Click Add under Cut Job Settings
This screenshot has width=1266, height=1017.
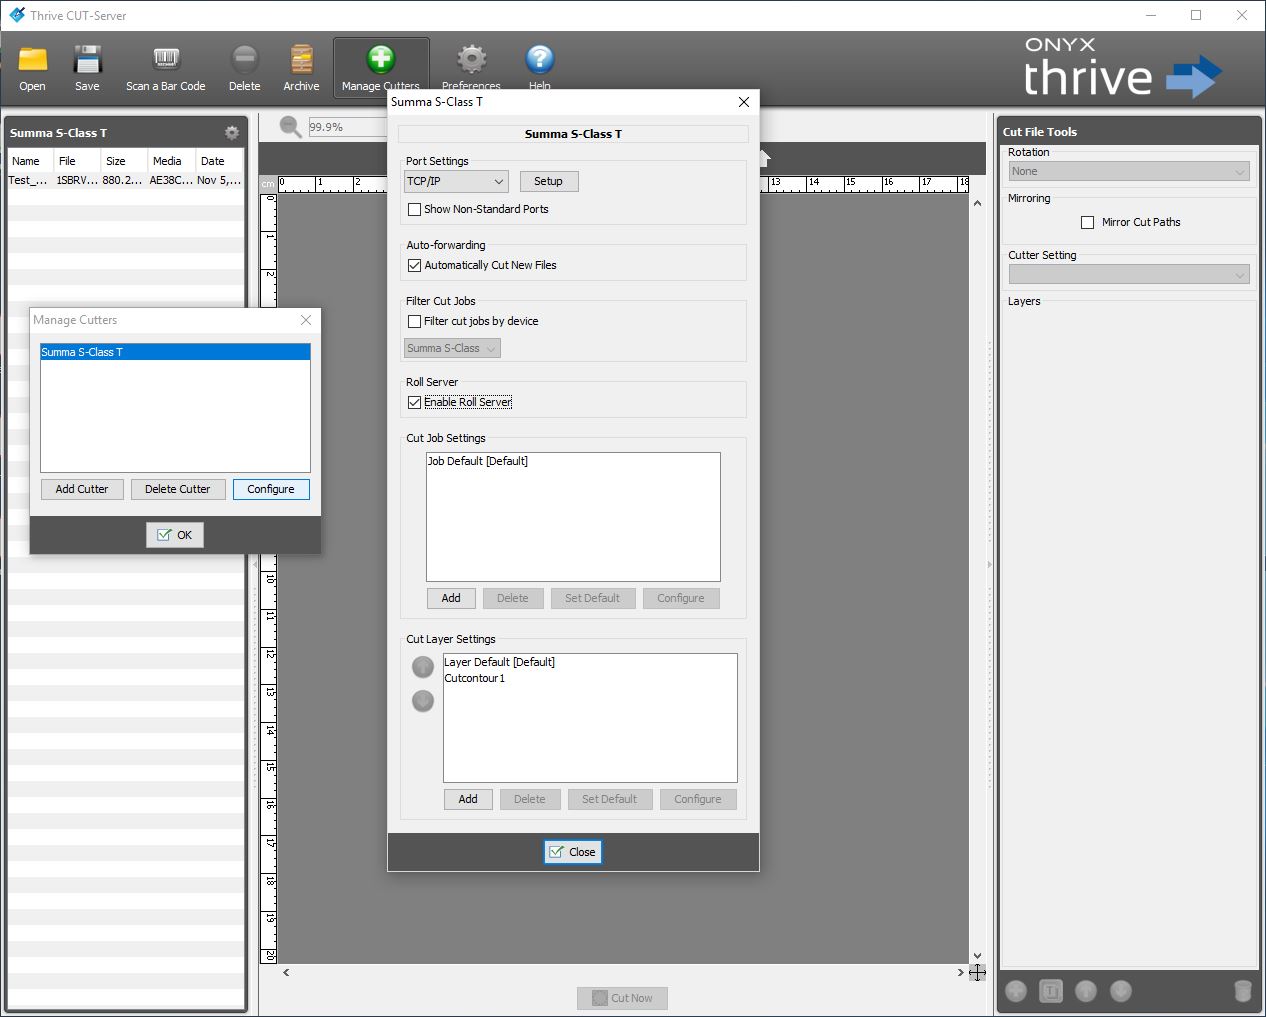click(x=451, y=598)
